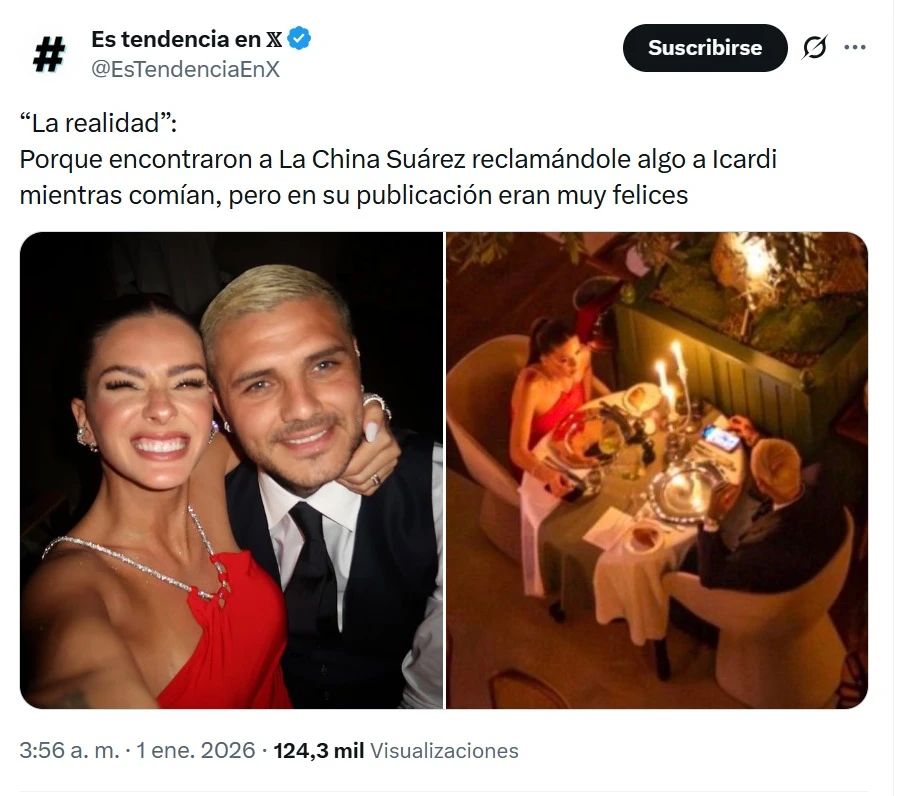This screenshot has width=913, height=796.
Task: Click the tweet text starting "La realidad"
Action: point(398,159)
